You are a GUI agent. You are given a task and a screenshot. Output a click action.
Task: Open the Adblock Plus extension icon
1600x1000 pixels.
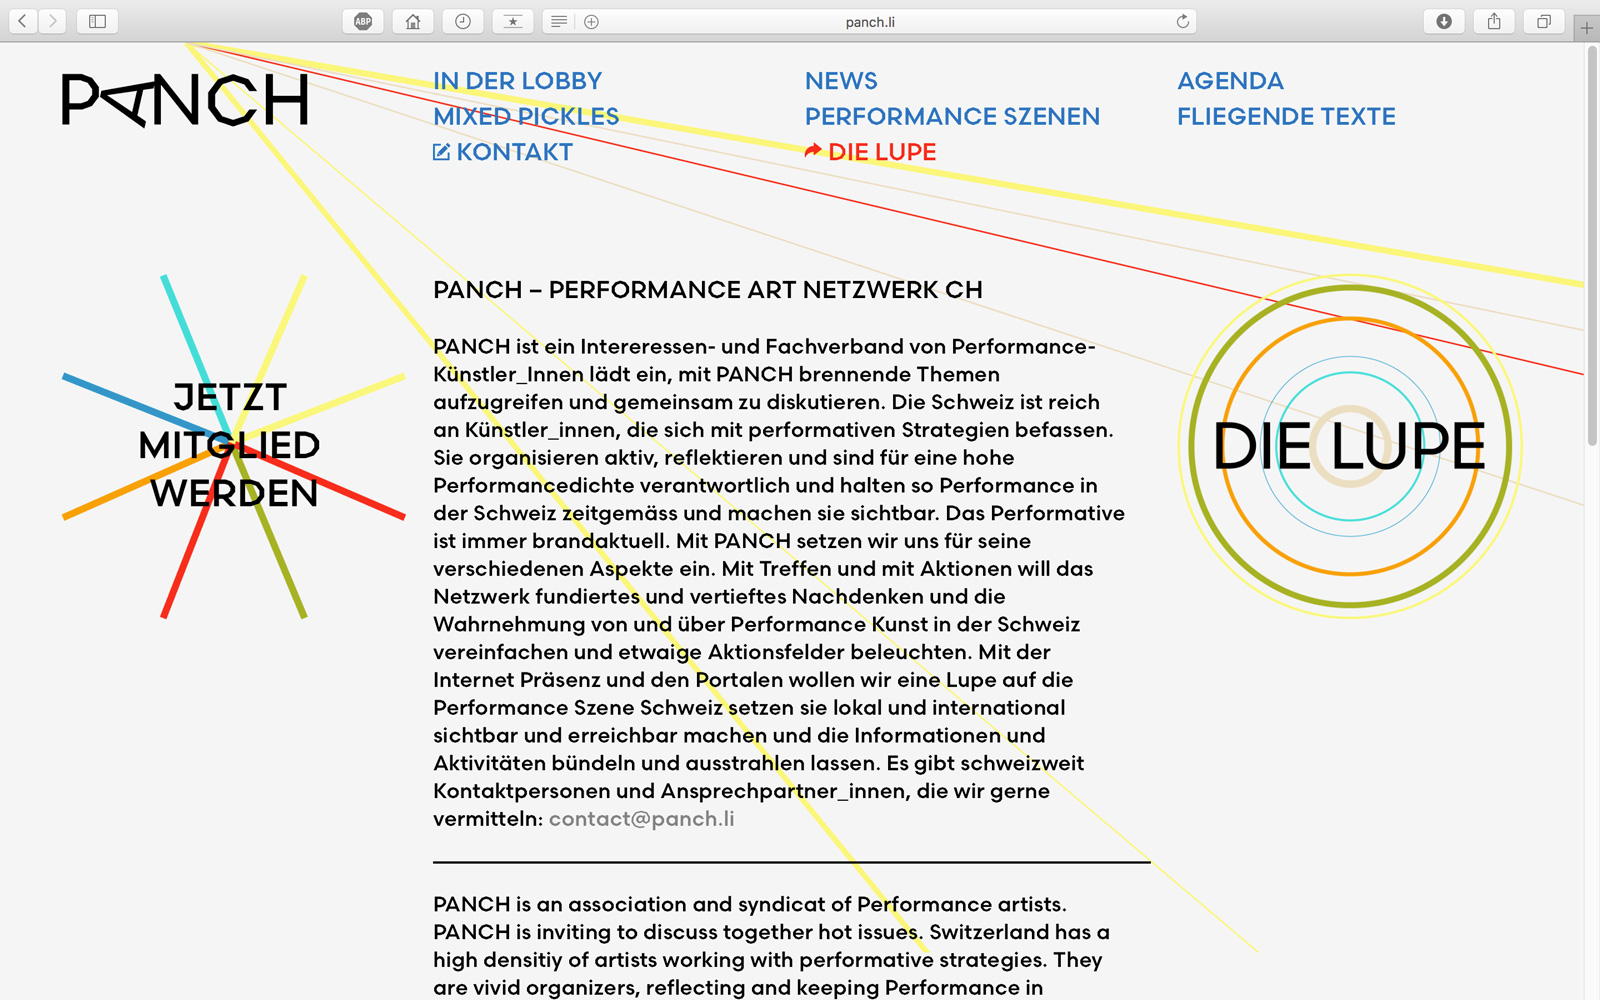363,21
